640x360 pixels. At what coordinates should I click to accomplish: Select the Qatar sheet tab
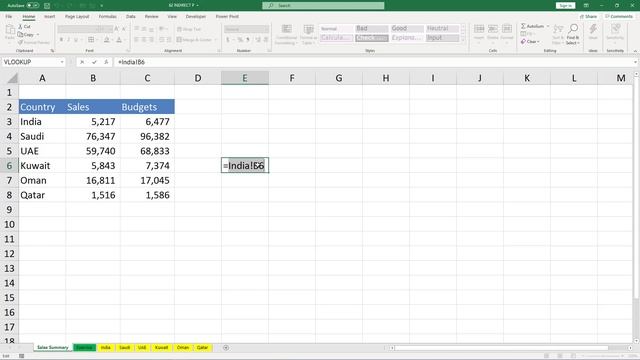pos(202,348)
